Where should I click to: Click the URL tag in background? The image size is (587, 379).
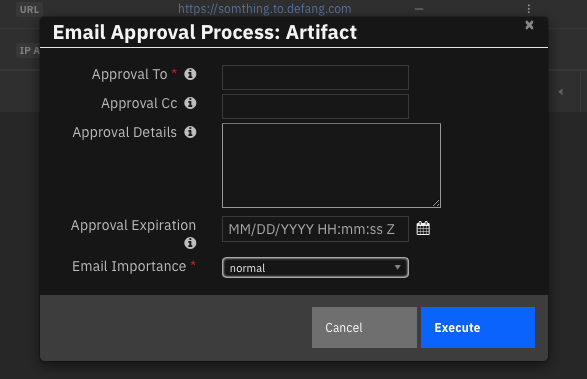pyautogui.click(x=29, y=9)
